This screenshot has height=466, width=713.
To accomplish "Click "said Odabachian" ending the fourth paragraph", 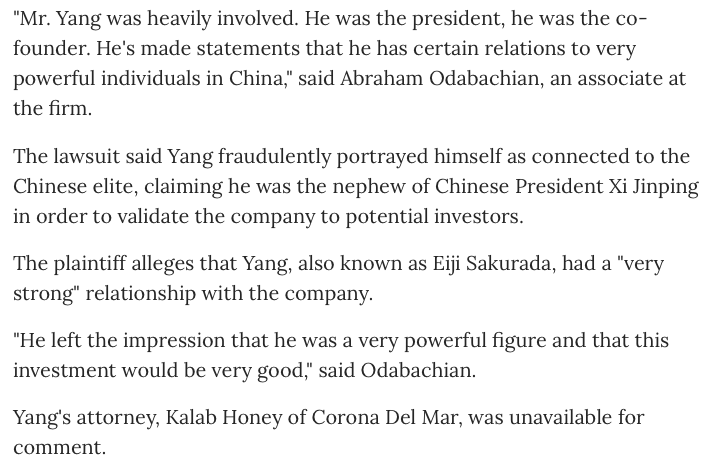I will tap(395, 371).
